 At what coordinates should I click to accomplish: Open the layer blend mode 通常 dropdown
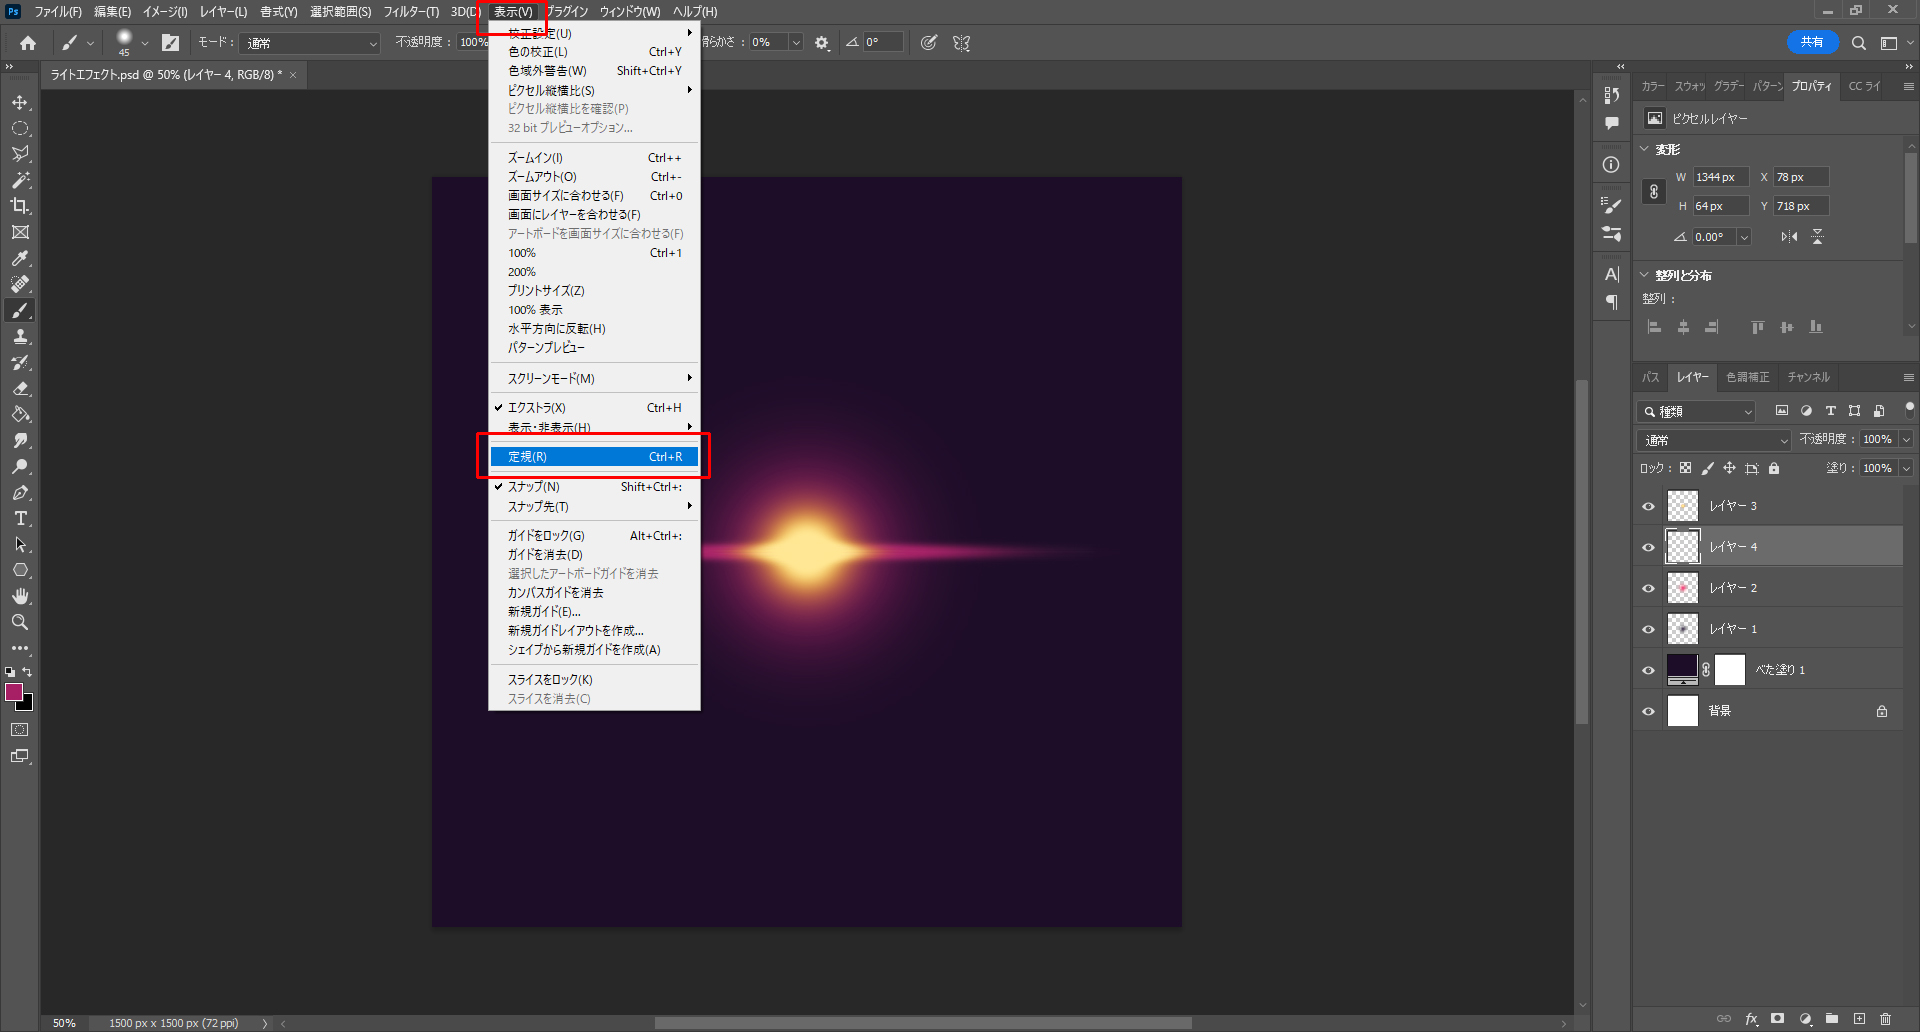[1714, 440]
